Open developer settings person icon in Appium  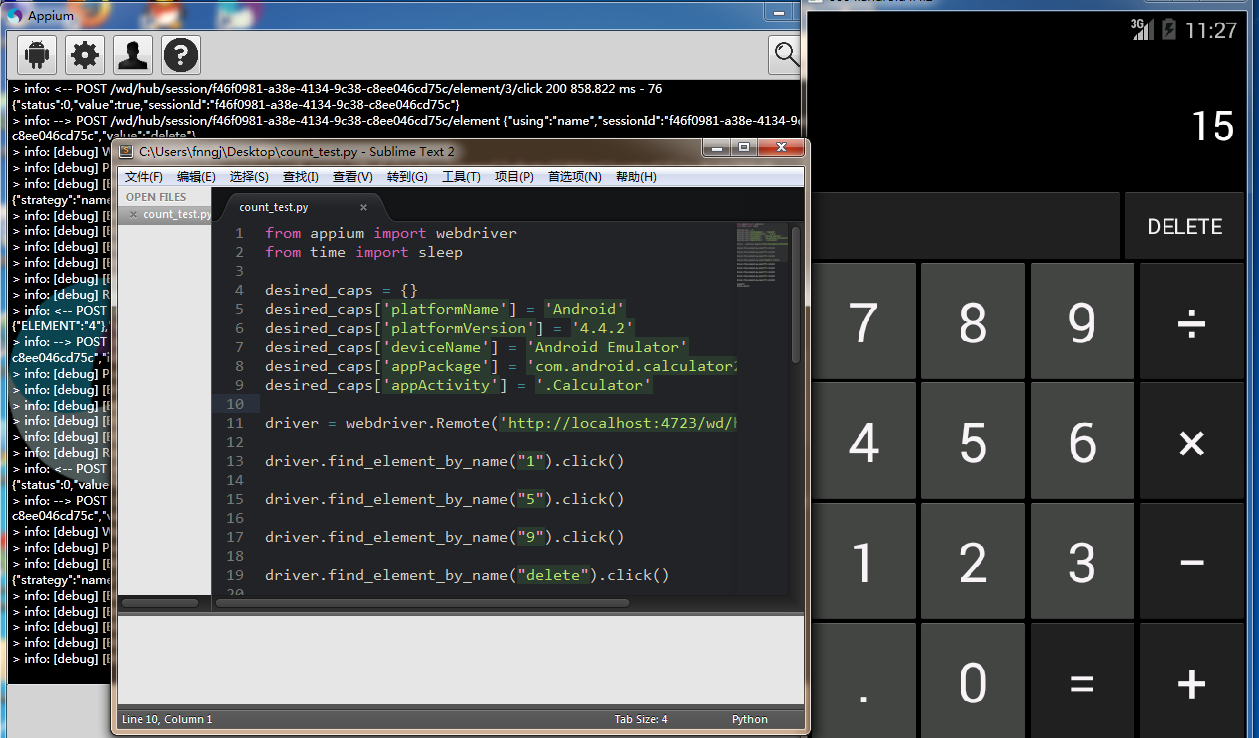(133, 55)
